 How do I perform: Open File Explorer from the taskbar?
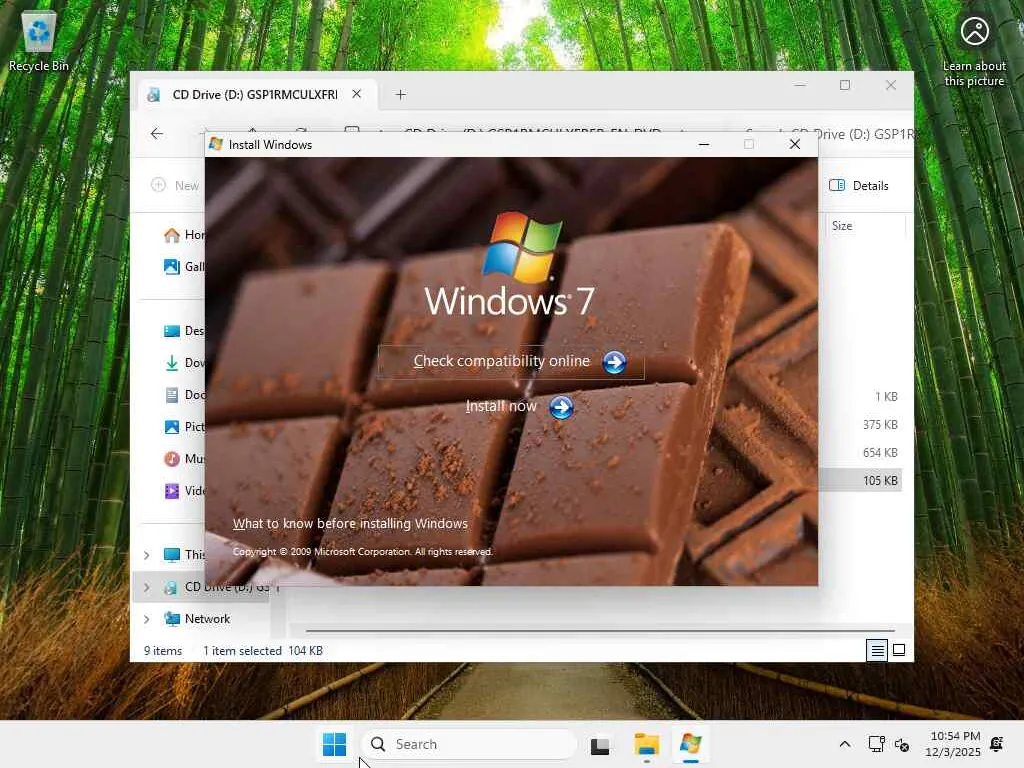[647, 744]
